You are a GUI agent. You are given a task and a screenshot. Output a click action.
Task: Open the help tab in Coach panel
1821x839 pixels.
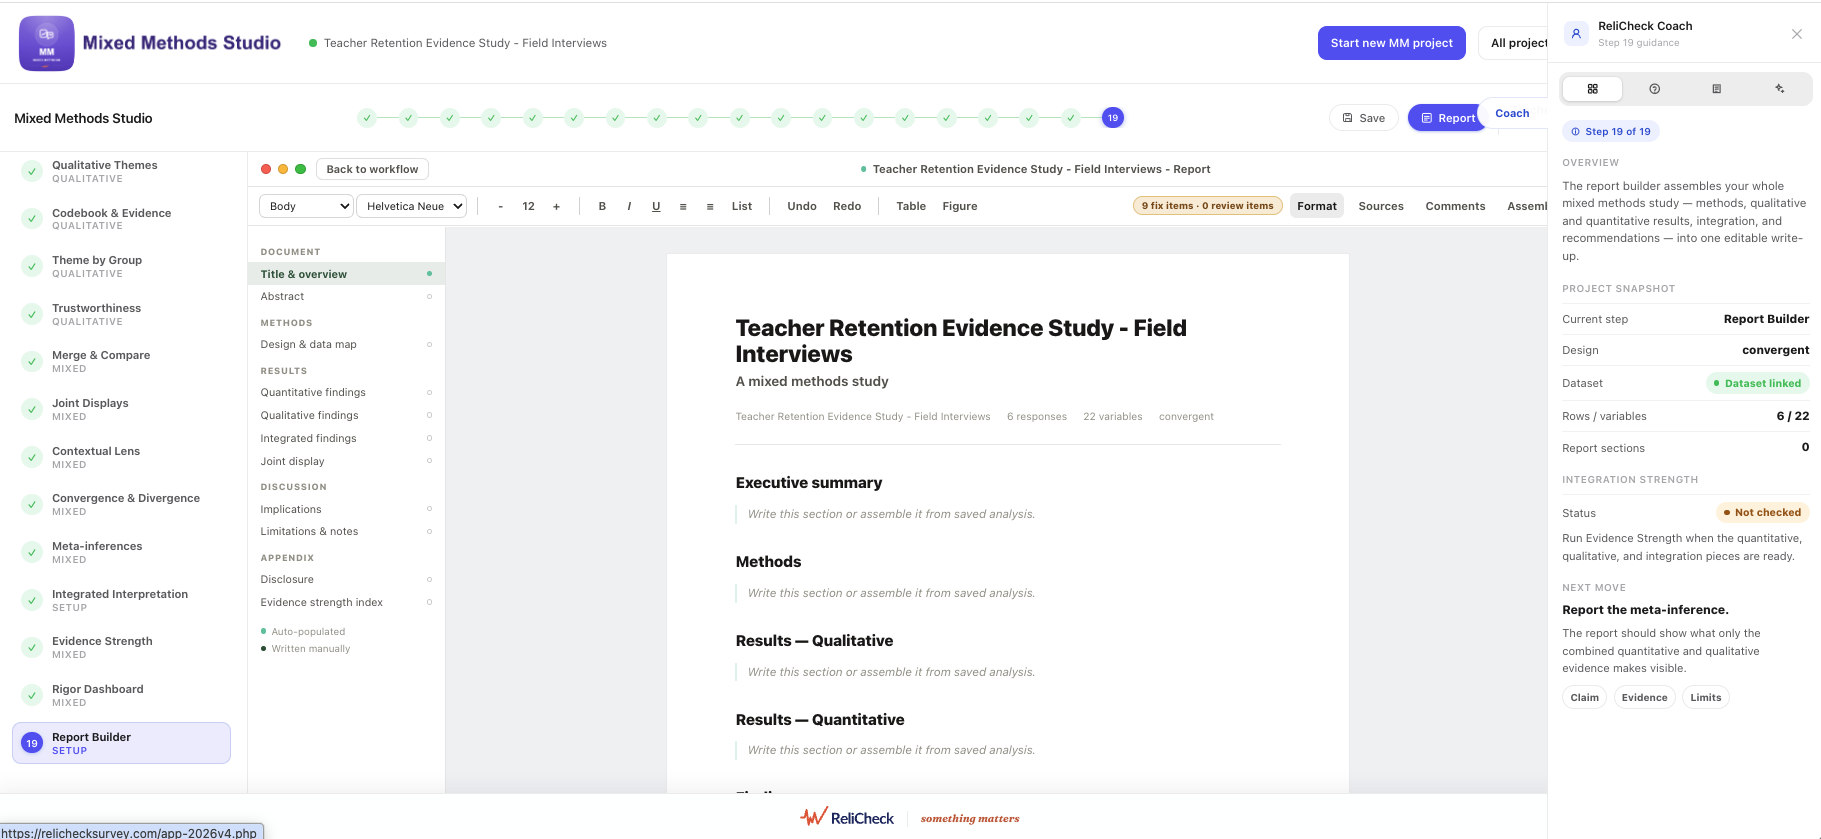(x=1654, y=89)
